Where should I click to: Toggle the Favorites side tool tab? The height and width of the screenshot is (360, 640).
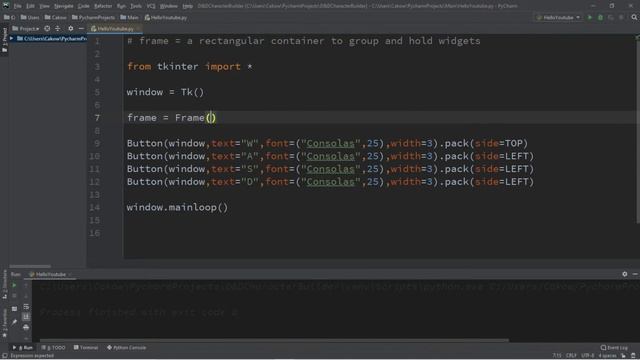(4, 323)
